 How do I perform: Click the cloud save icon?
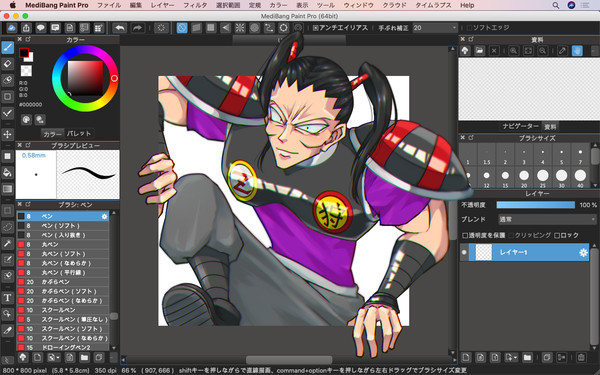tap(11, 28)
